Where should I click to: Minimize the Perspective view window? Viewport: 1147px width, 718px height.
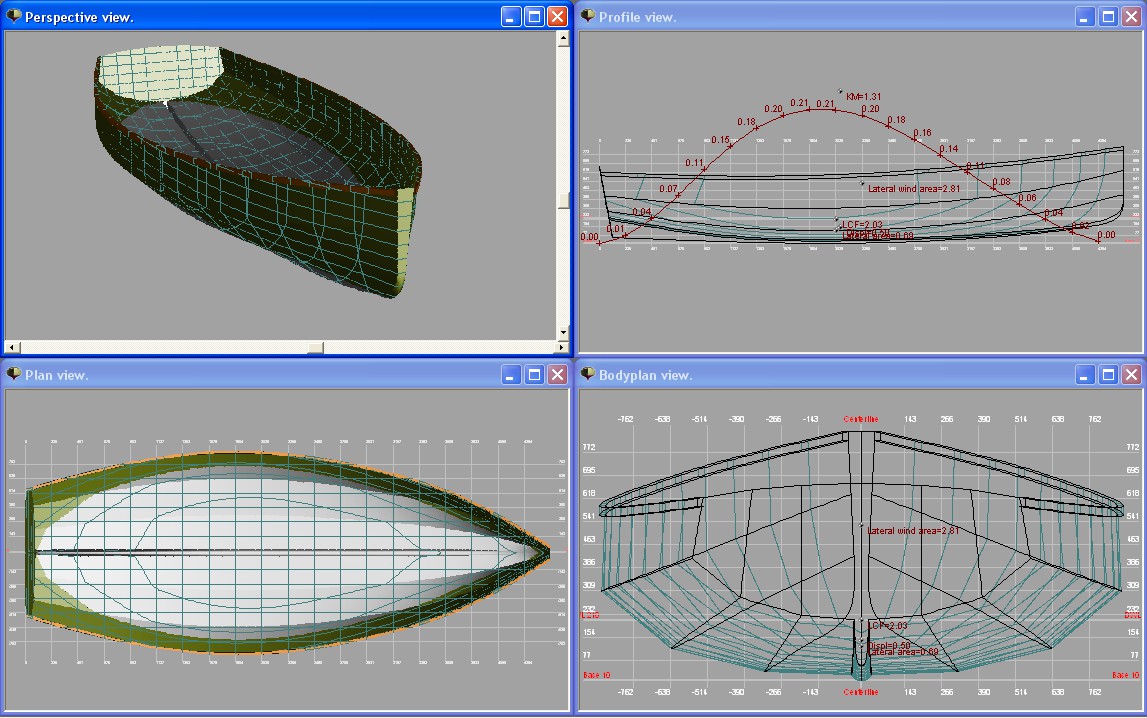click(x=511, y=16)
